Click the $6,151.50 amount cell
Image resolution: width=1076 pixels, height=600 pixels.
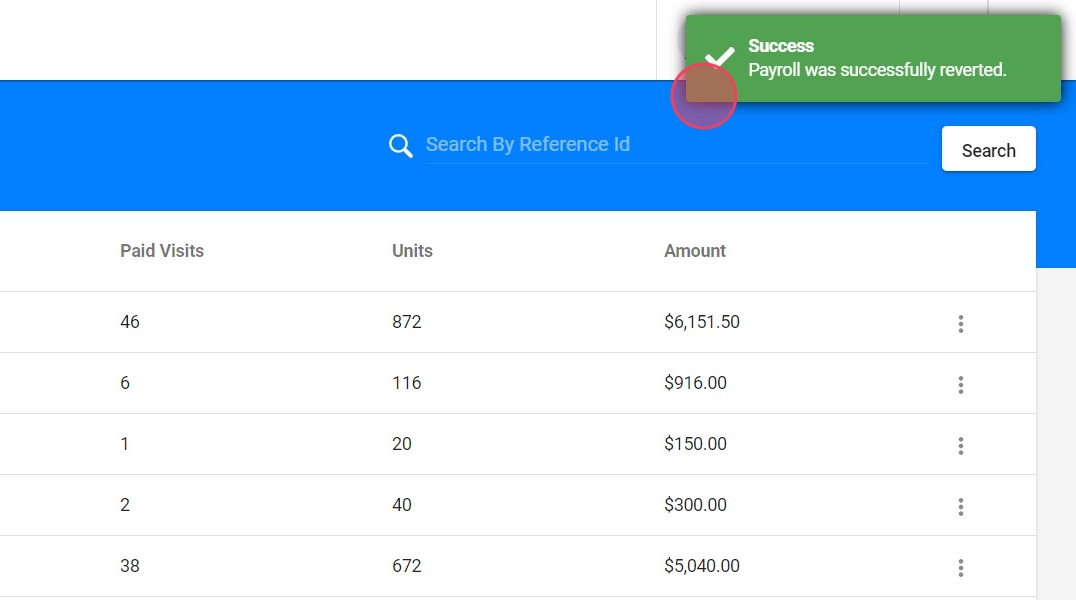(702, 322)
